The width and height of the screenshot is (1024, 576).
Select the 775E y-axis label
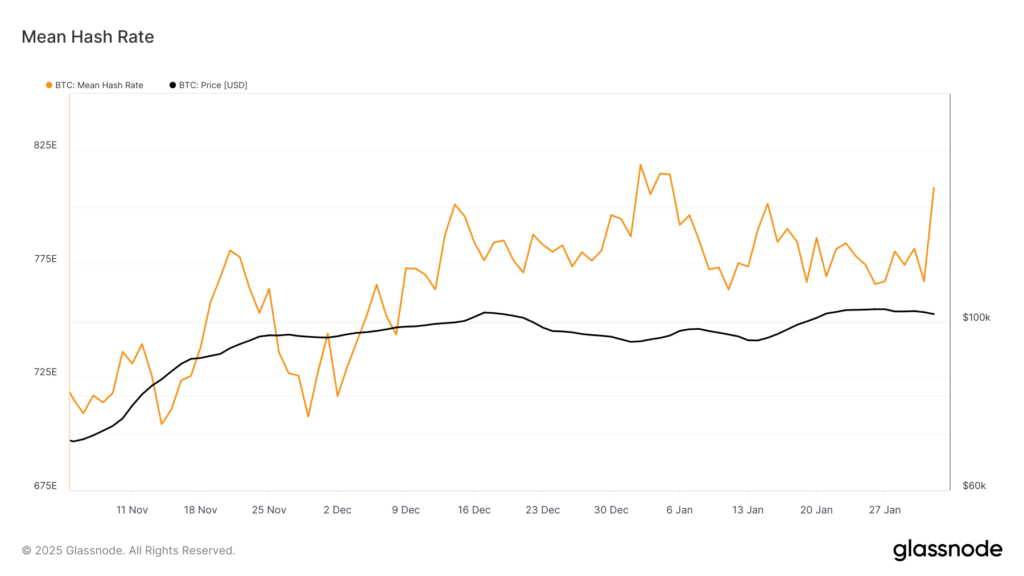pos(45,260)
